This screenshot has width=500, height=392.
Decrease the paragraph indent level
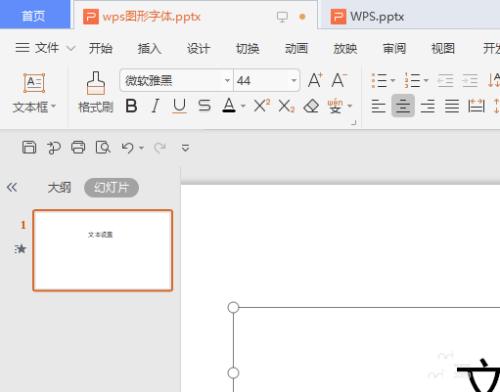[x=445, y=80]
